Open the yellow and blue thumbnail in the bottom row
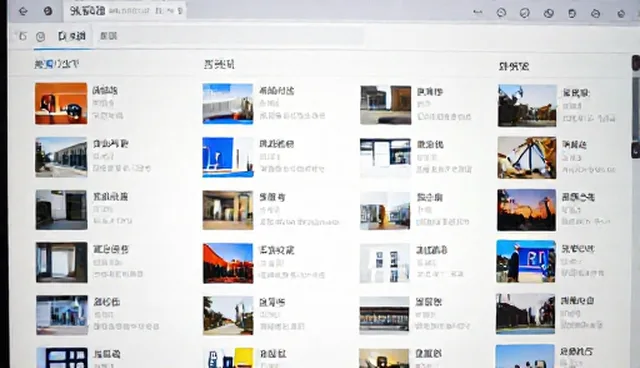 [x=228, y=358]
